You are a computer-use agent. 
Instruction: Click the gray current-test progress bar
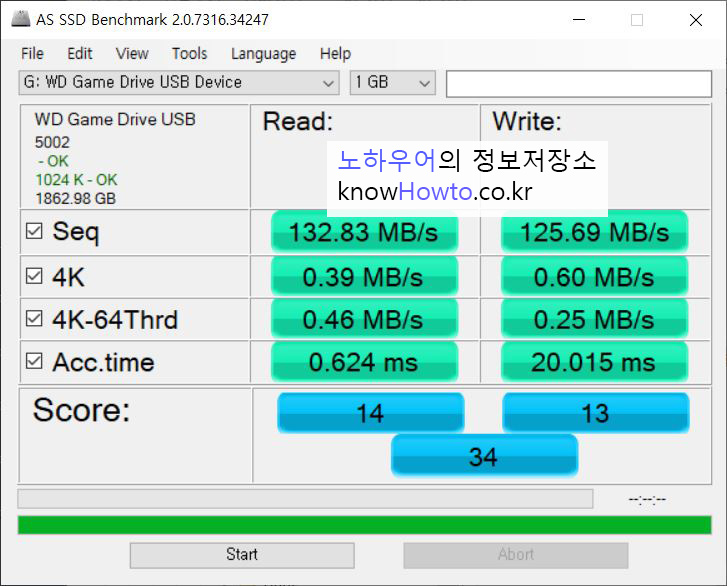click(x=305, y=499)
